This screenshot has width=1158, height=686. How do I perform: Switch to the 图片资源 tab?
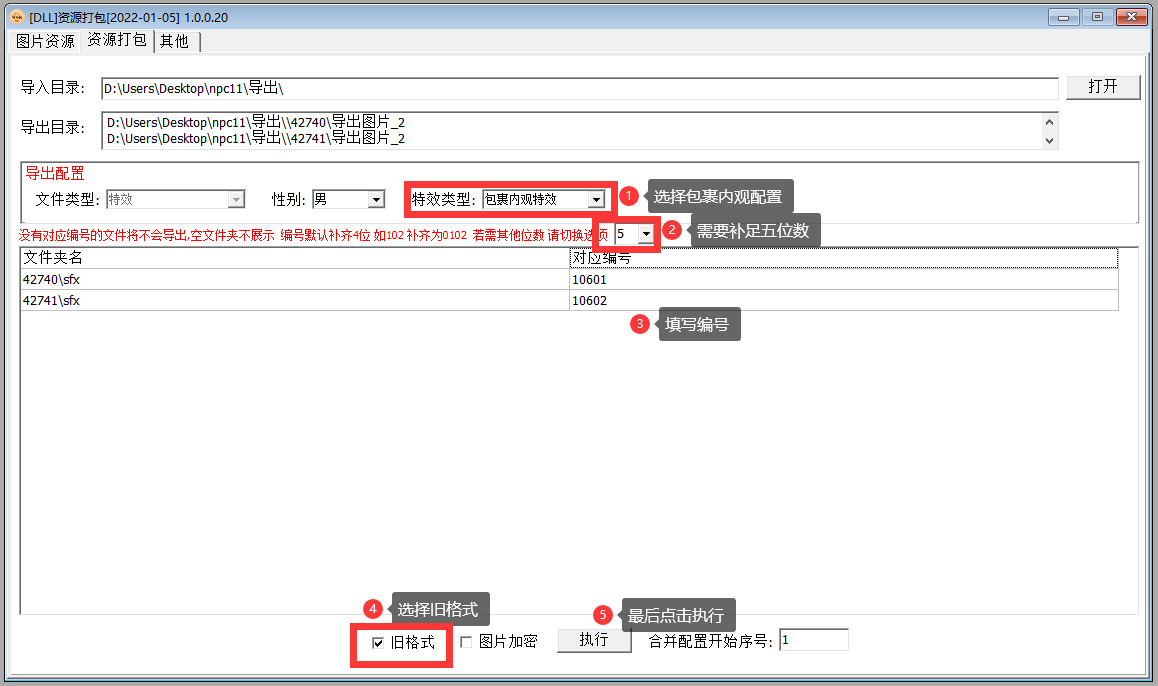(45, 41)
